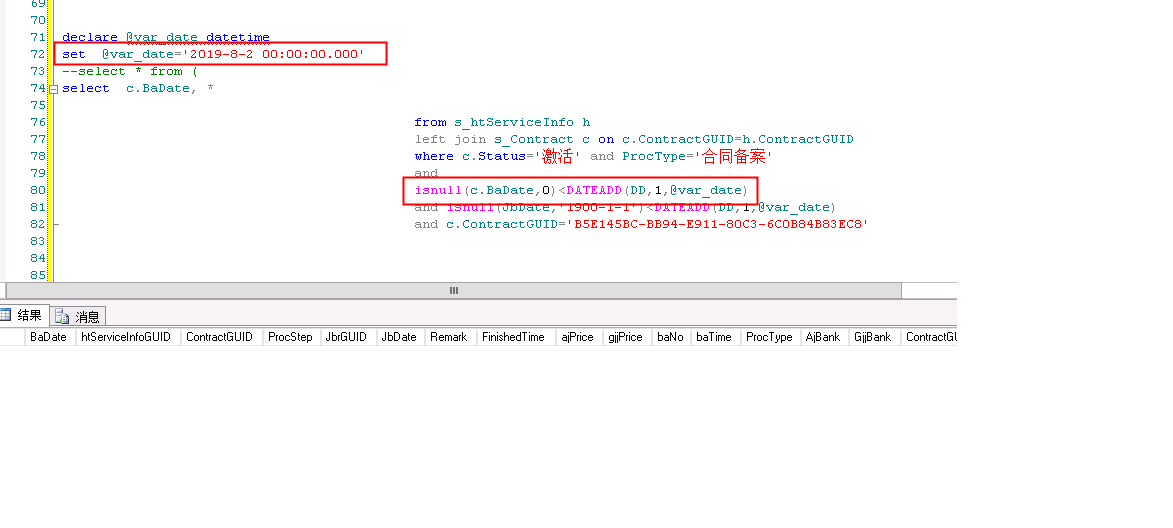Click the message icon on 消息 tab
The image size is (1173, 528).
point(62,317)
